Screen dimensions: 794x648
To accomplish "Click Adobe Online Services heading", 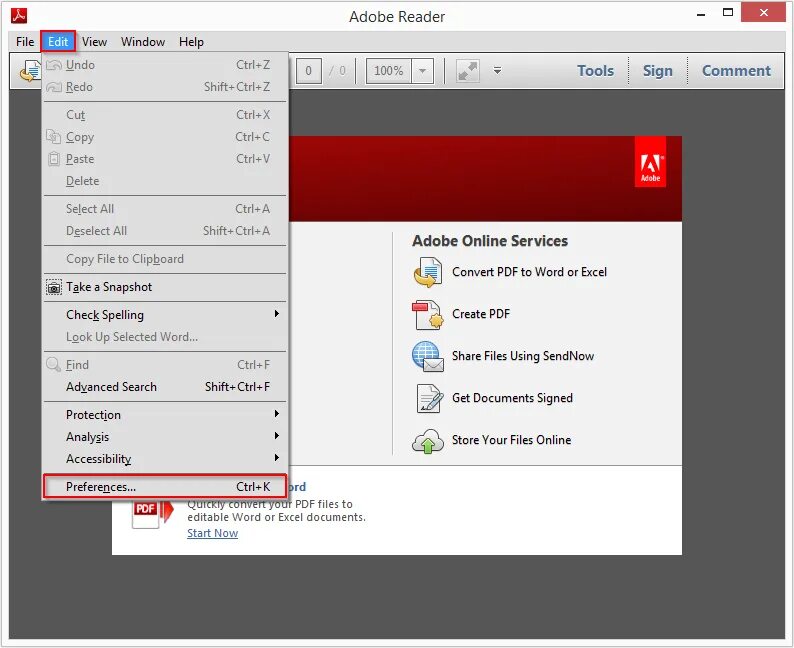I will click(x=490, y=241).
